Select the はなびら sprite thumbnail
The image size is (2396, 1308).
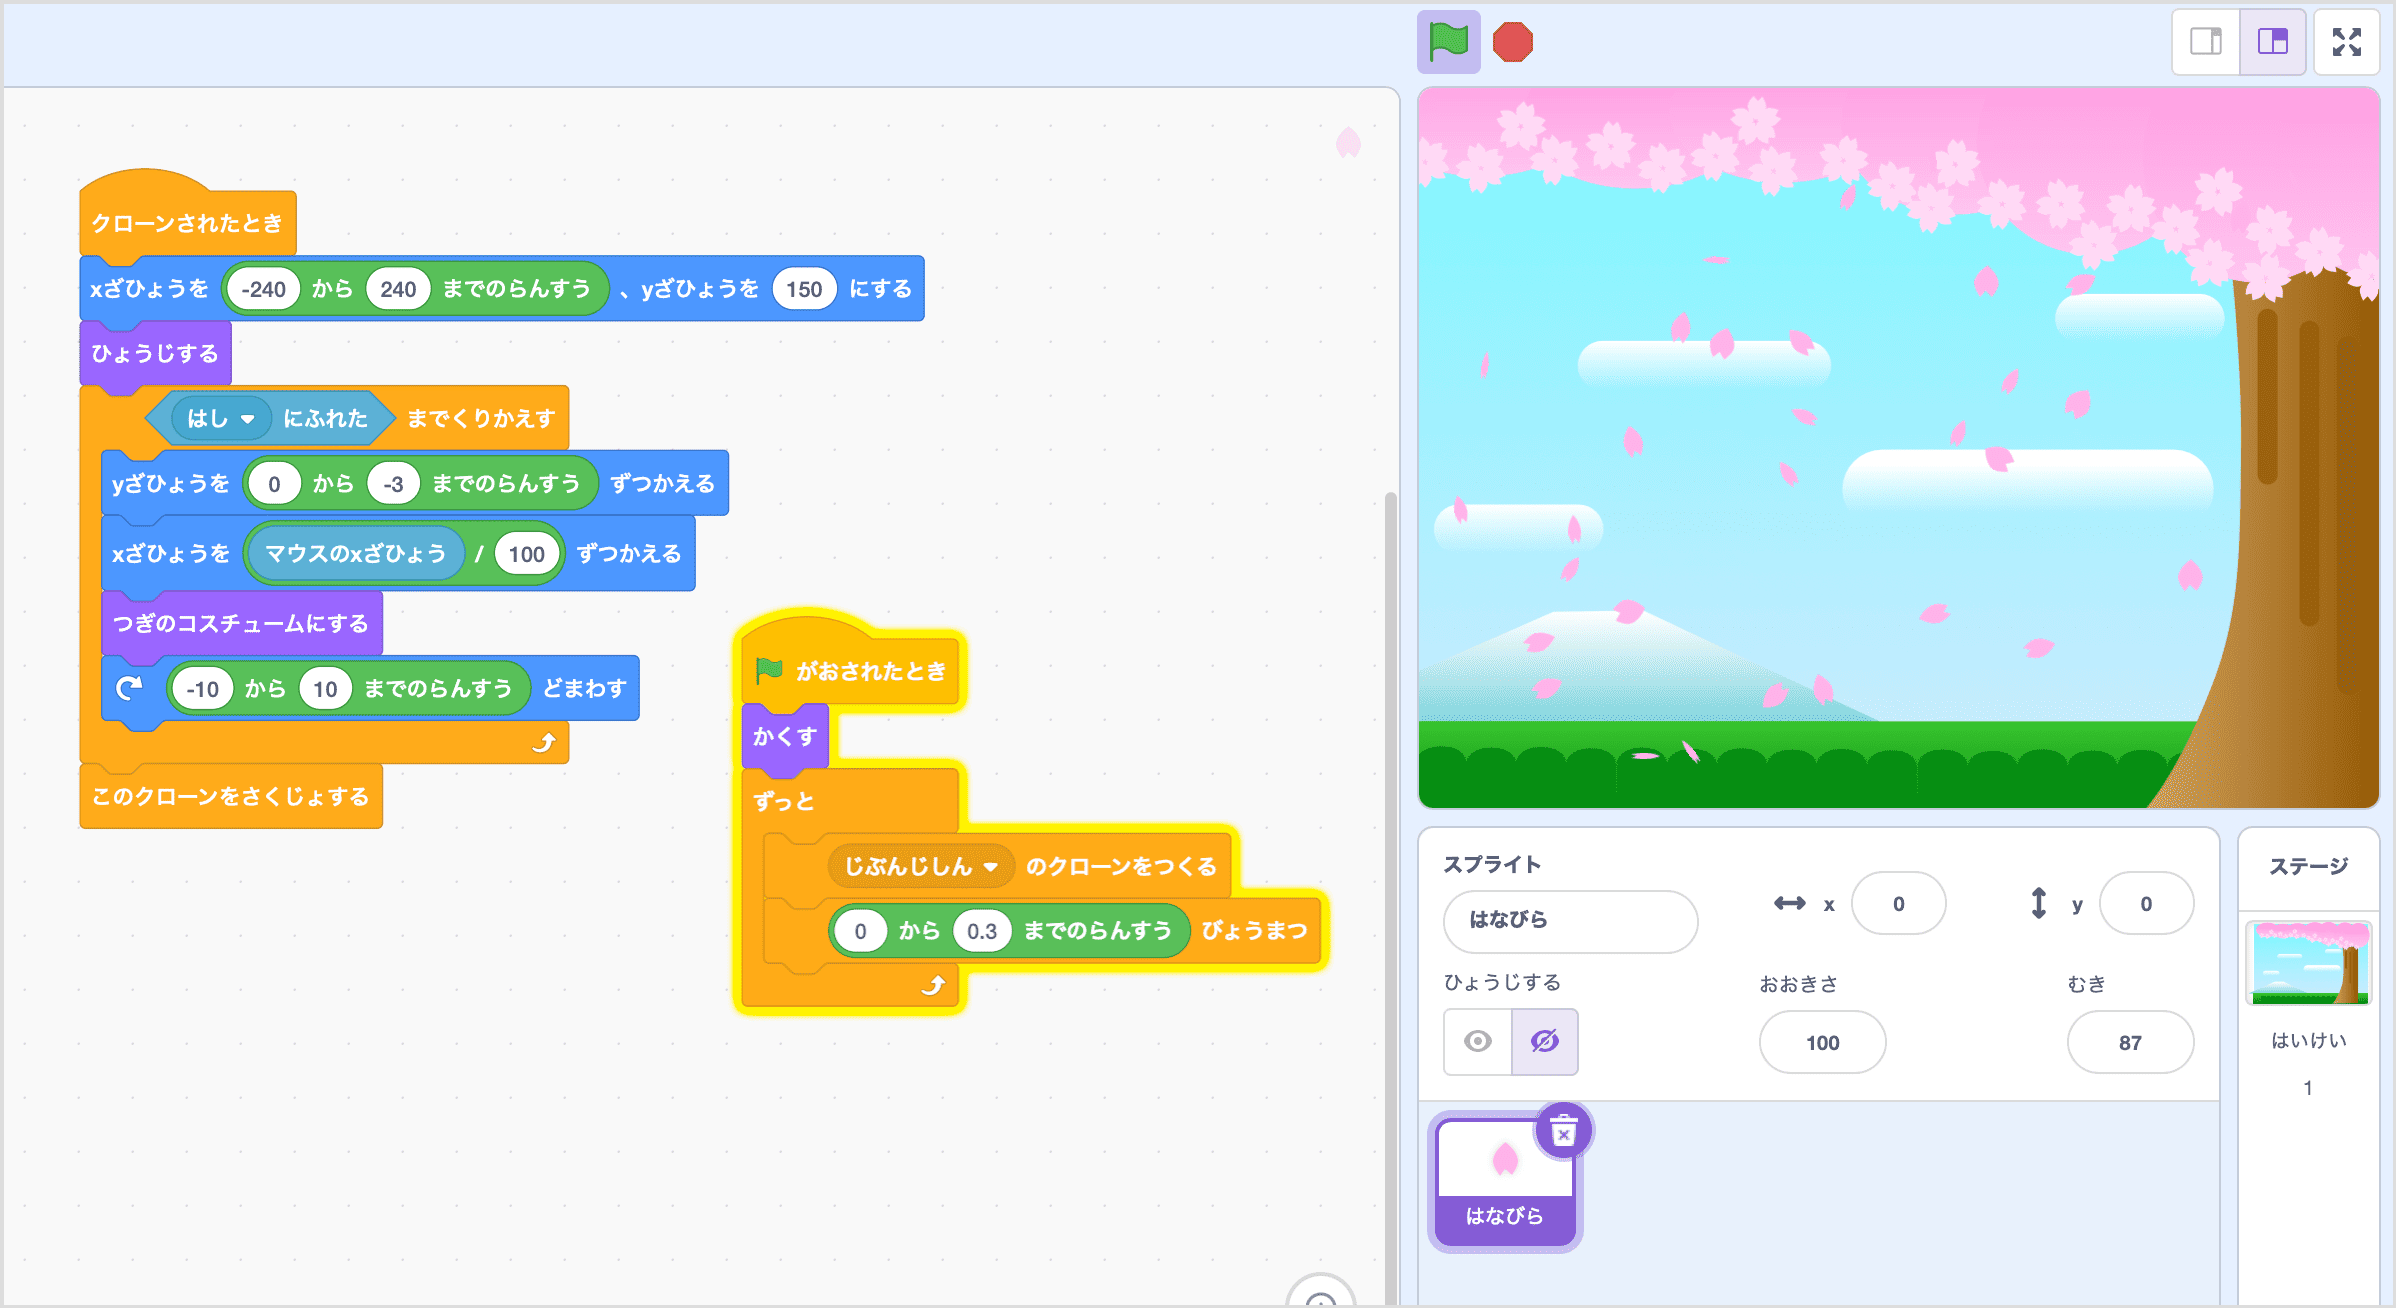point(1504,1182)
